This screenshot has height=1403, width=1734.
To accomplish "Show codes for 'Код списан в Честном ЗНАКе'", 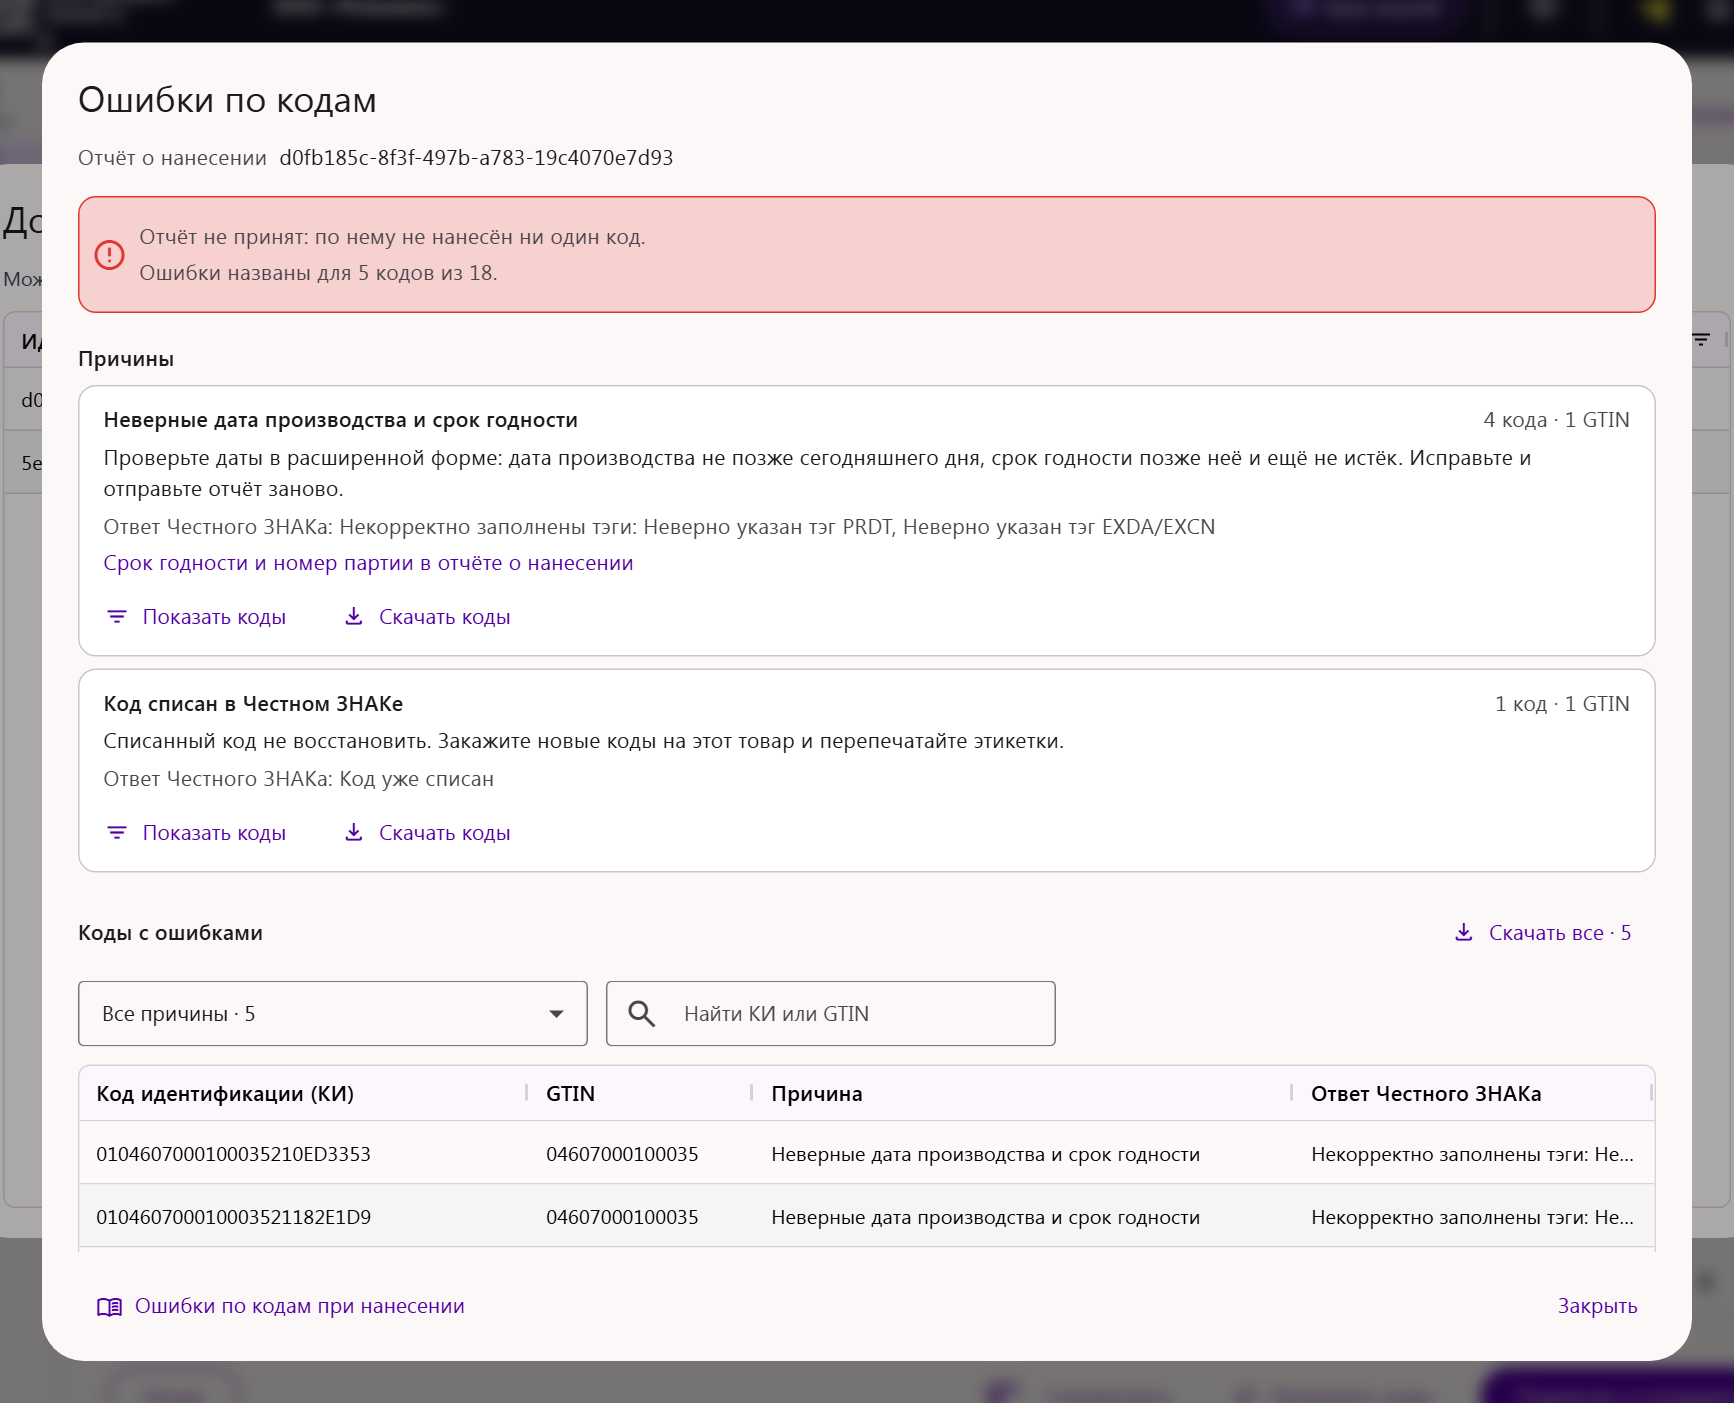I will [x=197, y=833].
